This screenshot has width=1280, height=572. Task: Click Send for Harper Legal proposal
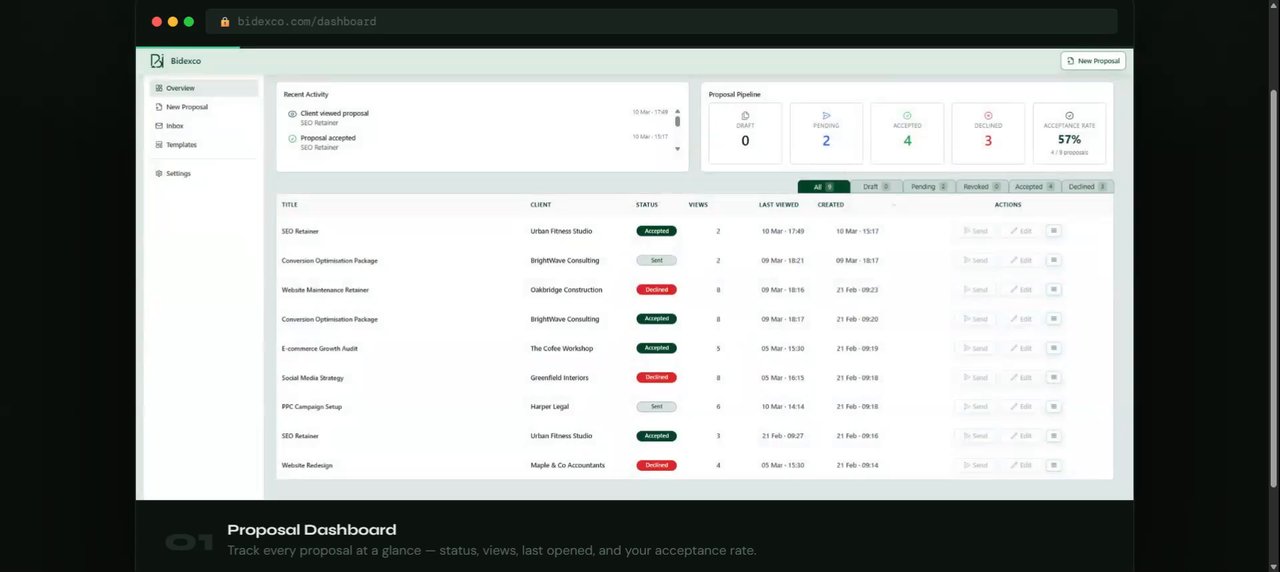(x=975, y=407)
